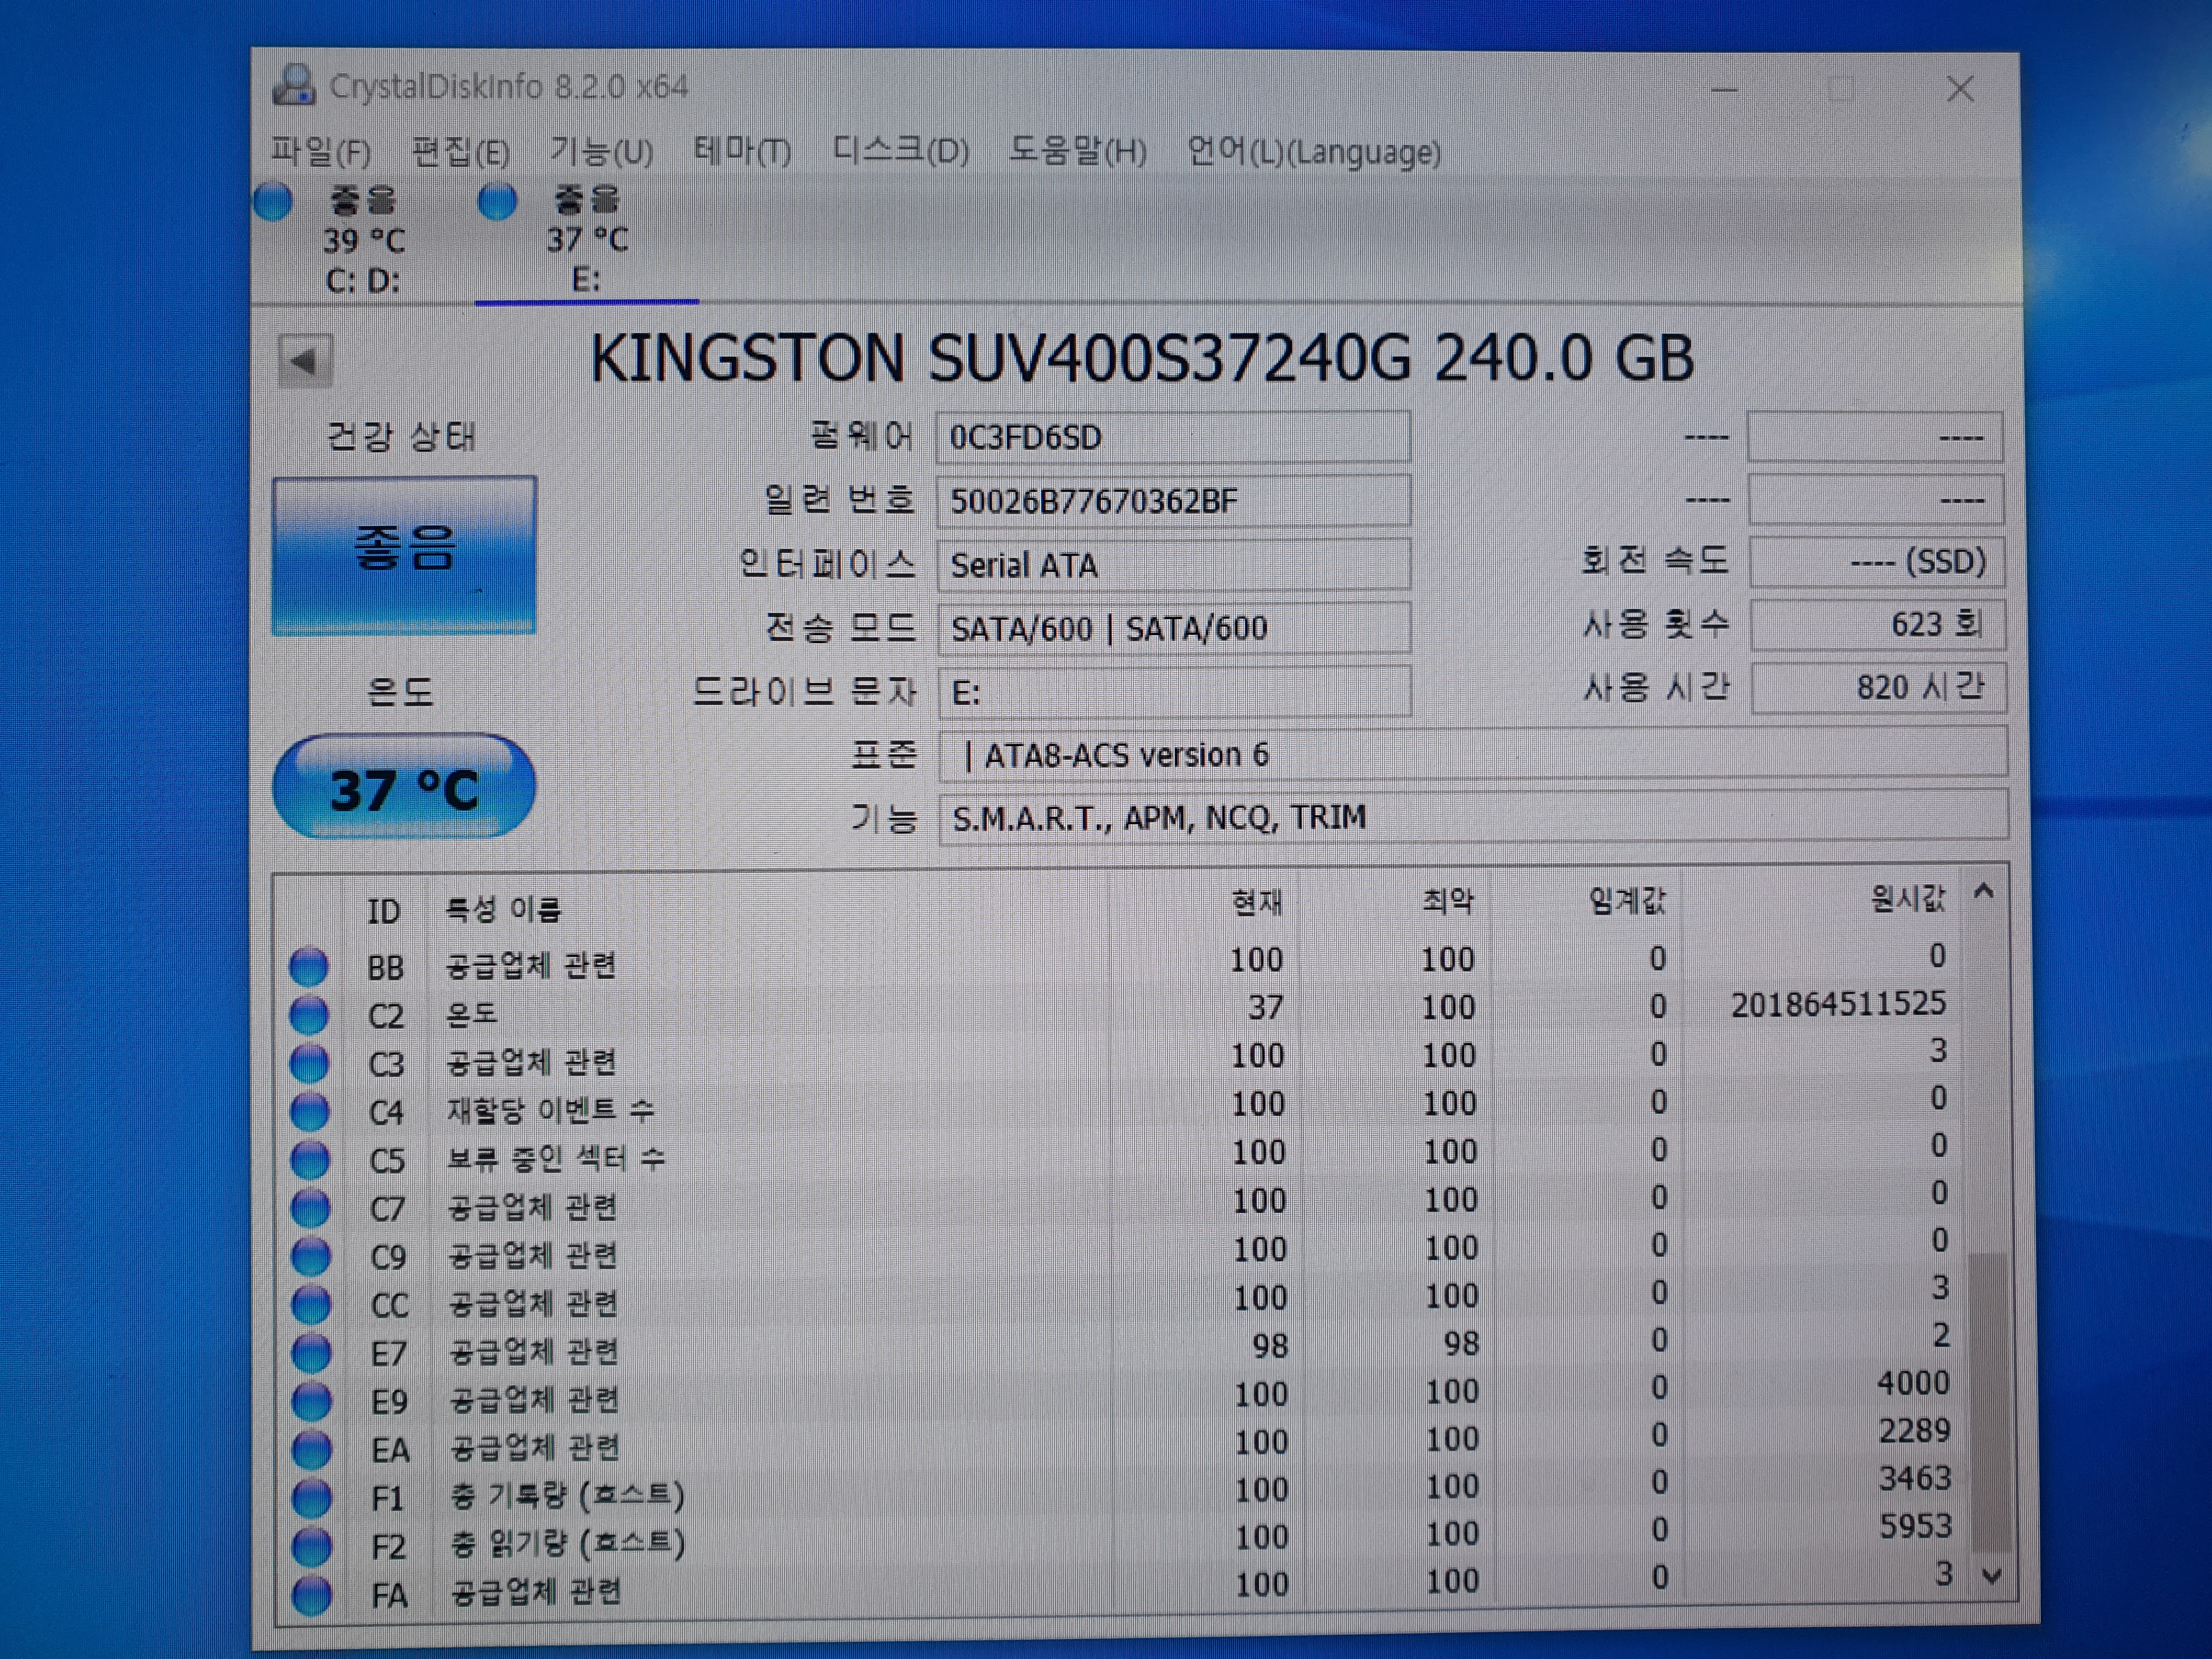This screenshot has width=2212, height=1659.
Task: Click the interface field Serial ATA
Action: click(1173, 564)
